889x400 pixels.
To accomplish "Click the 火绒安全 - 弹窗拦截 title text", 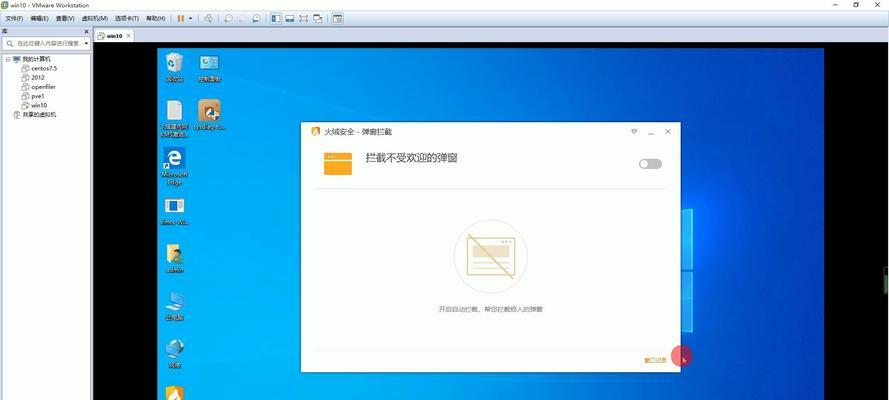I will coord(357,131).
